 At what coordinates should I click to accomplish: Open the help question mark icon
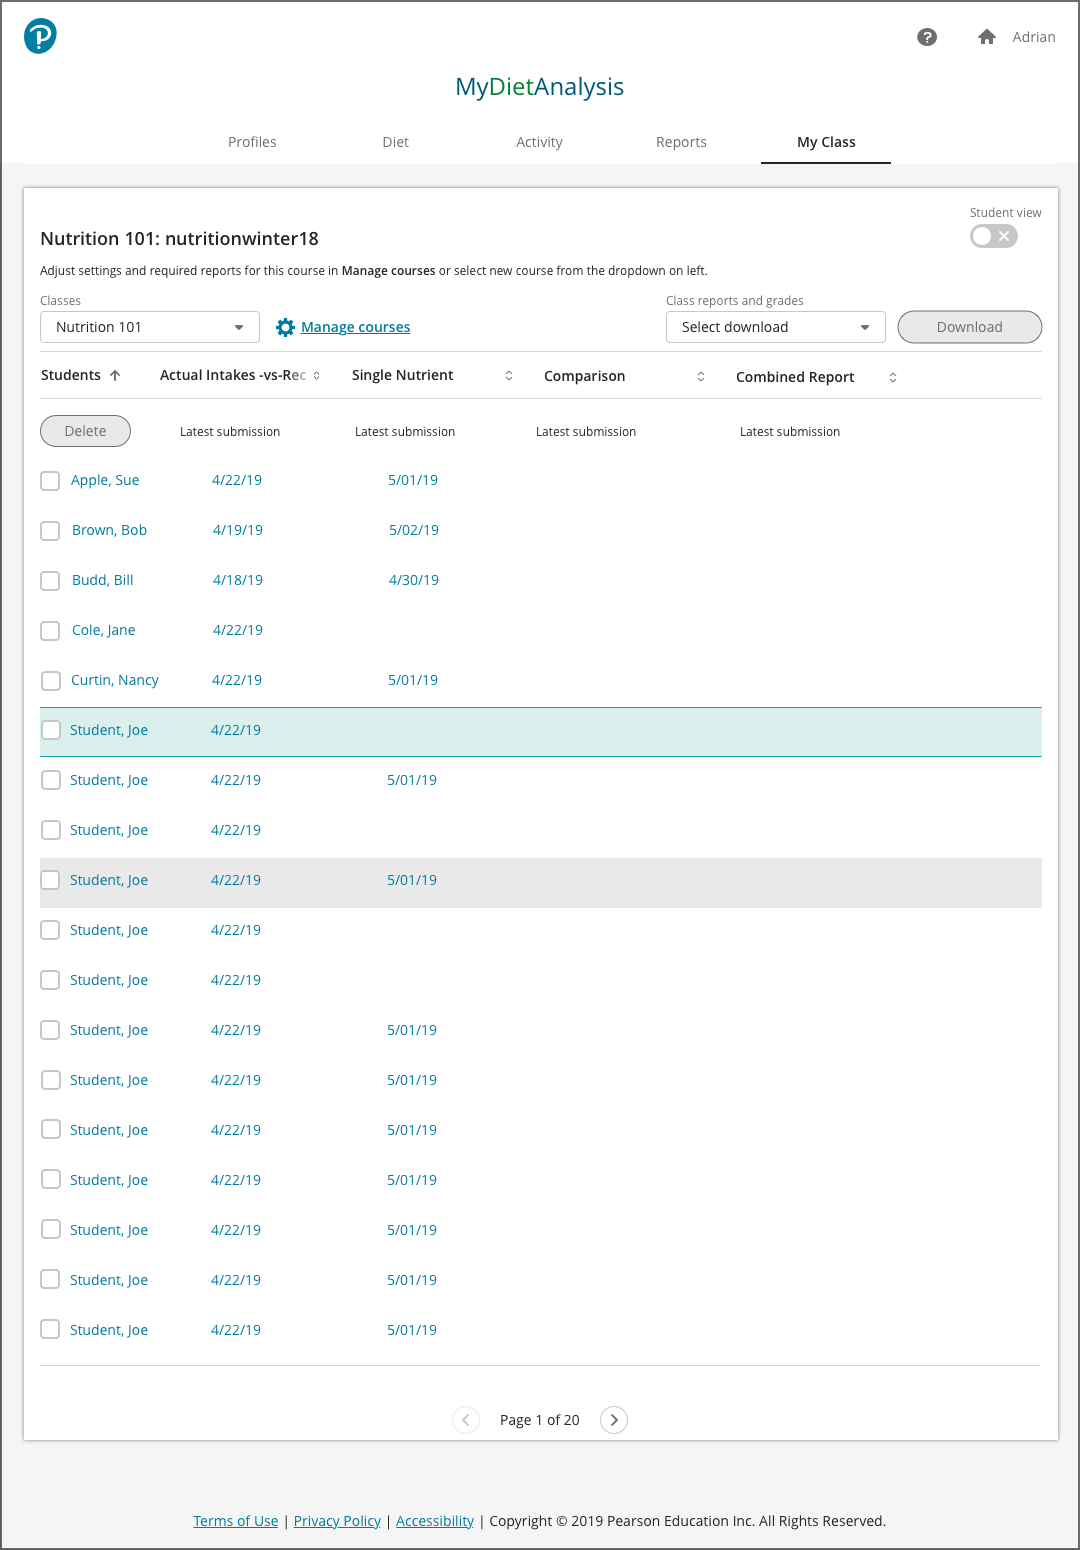(927, 37)
